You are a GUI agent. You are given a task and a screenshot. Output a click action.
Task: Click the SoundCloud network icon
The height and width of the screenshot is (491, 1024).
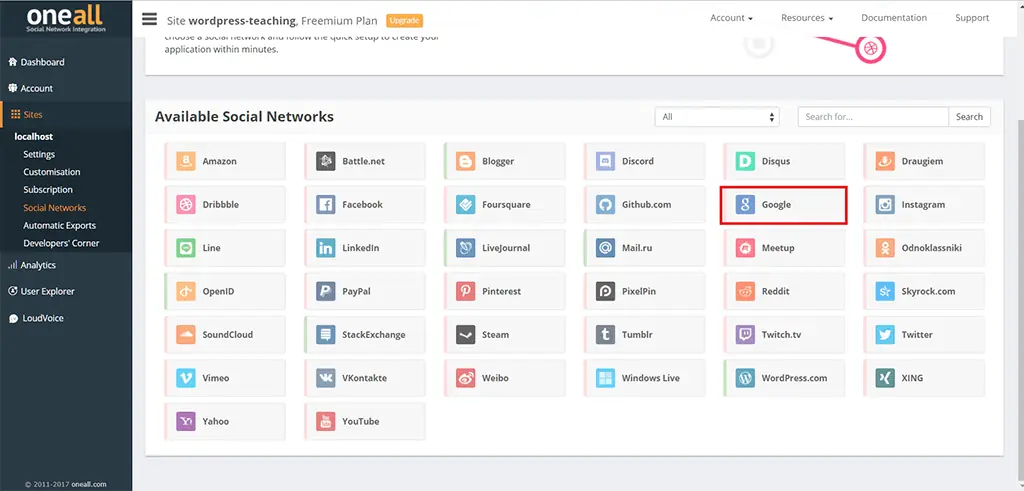click(x=186, y=334)
